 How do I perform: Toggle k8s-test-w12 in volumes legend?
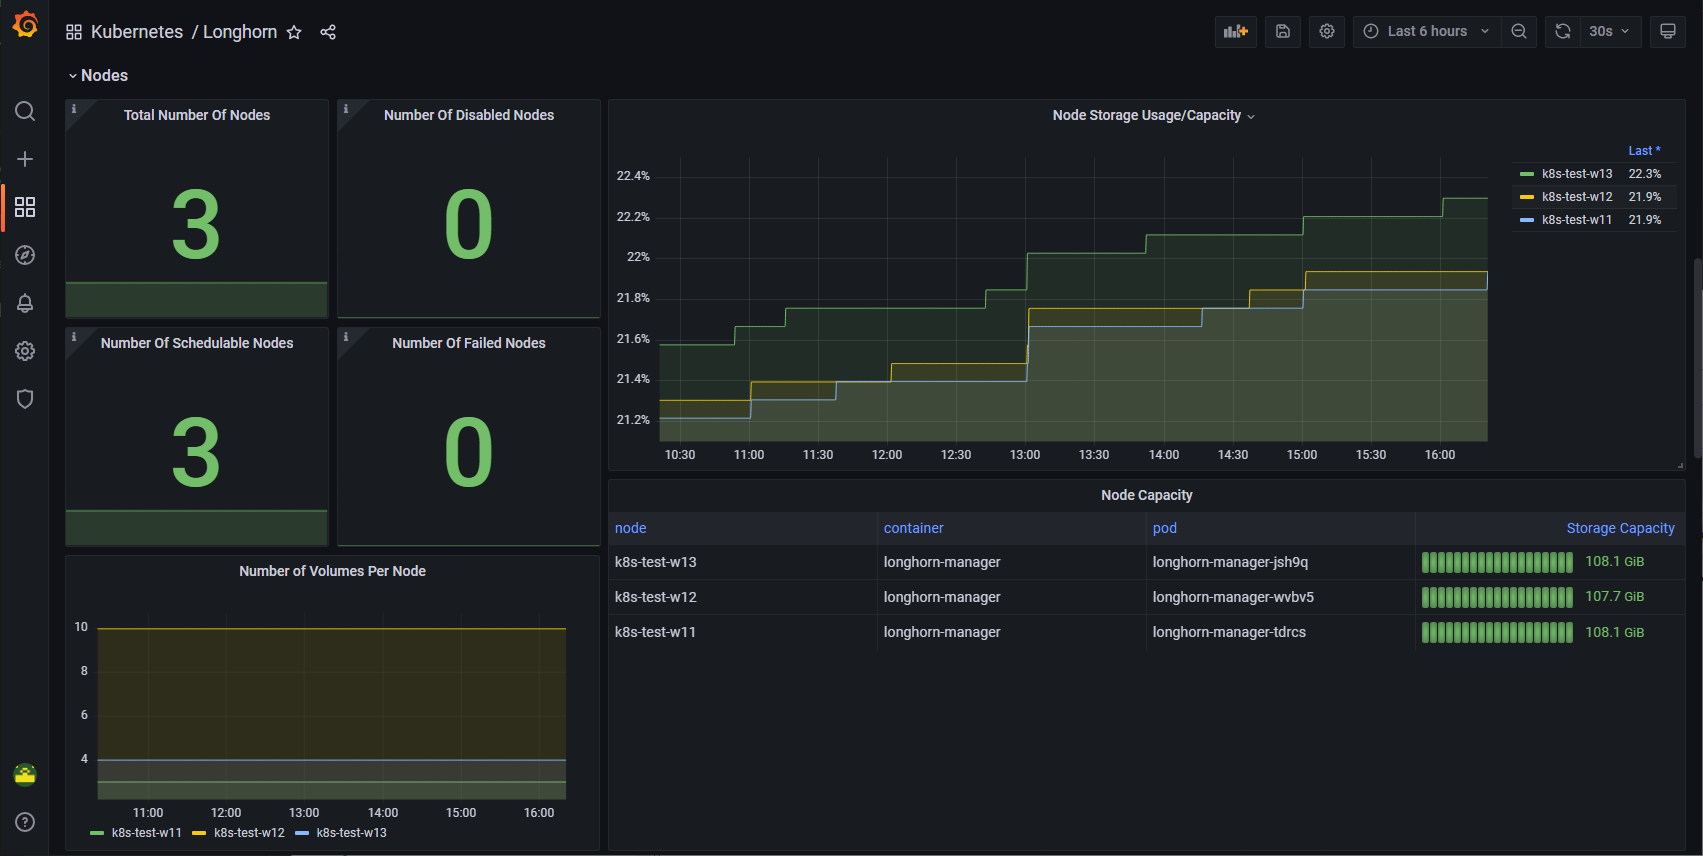coord(249,833)
